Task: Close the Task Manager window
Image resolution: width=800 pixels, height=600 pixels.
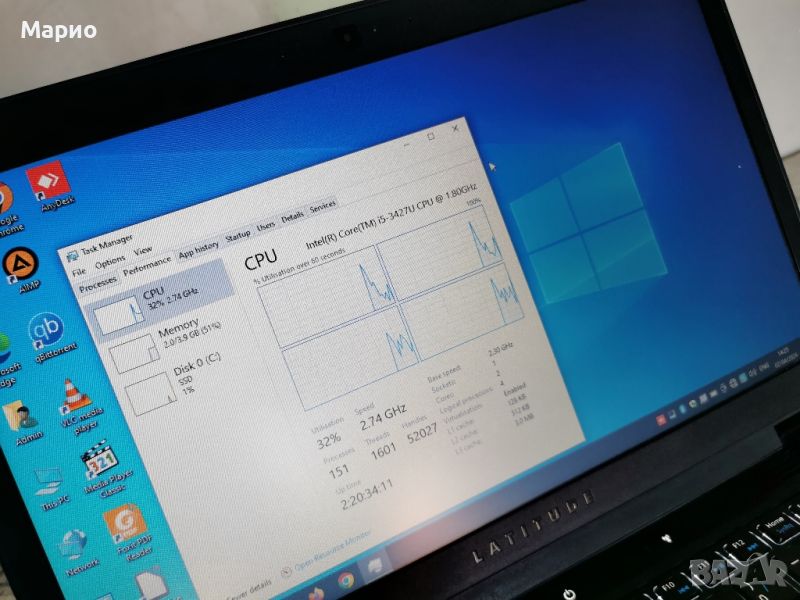Action: (x=455, y=129)
